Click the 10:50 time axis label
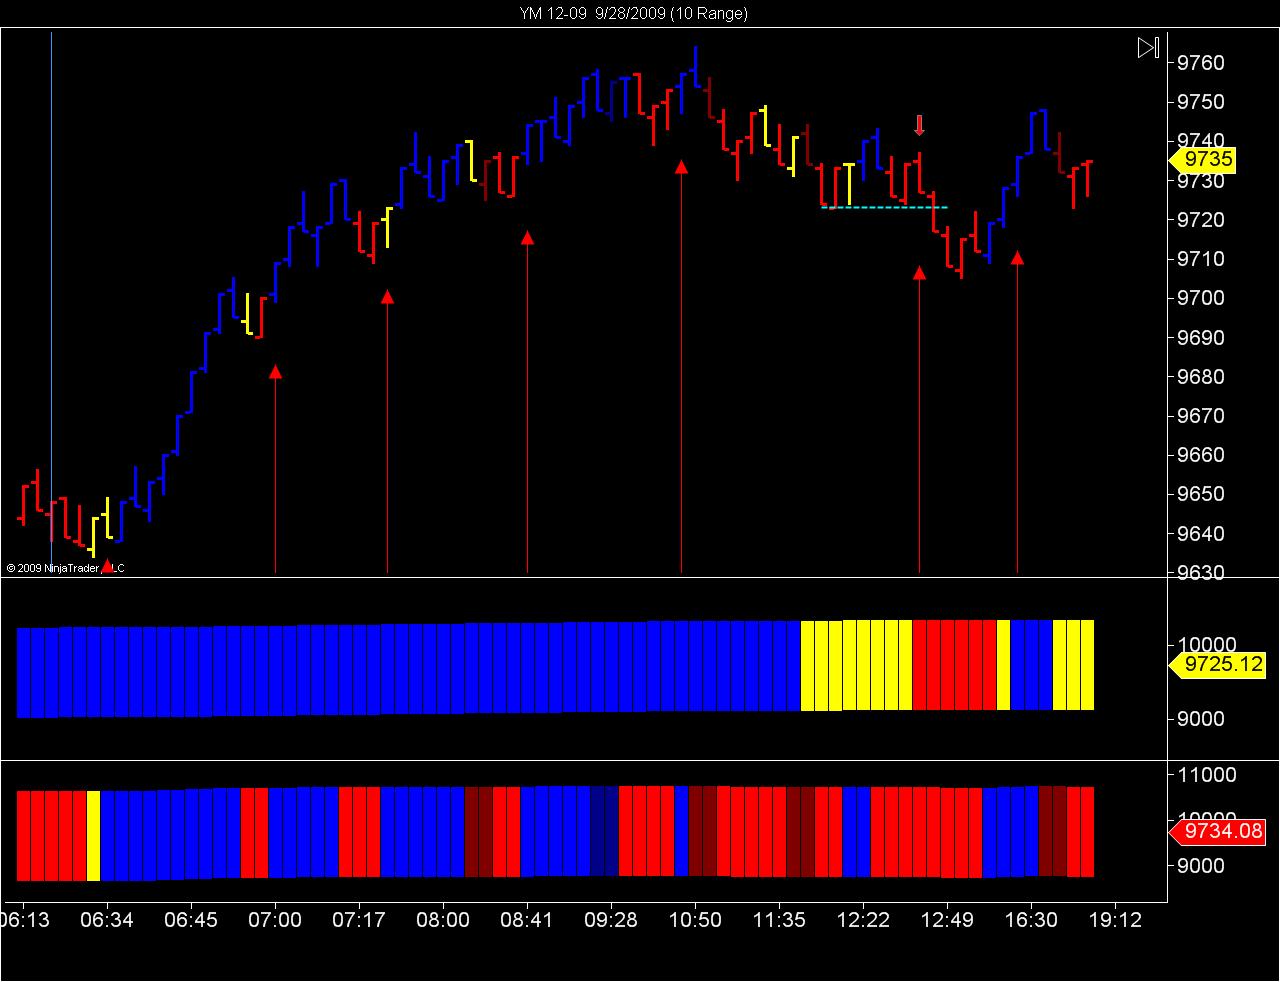The width and height of the screenshot is (1280, 982). point(695,920)
